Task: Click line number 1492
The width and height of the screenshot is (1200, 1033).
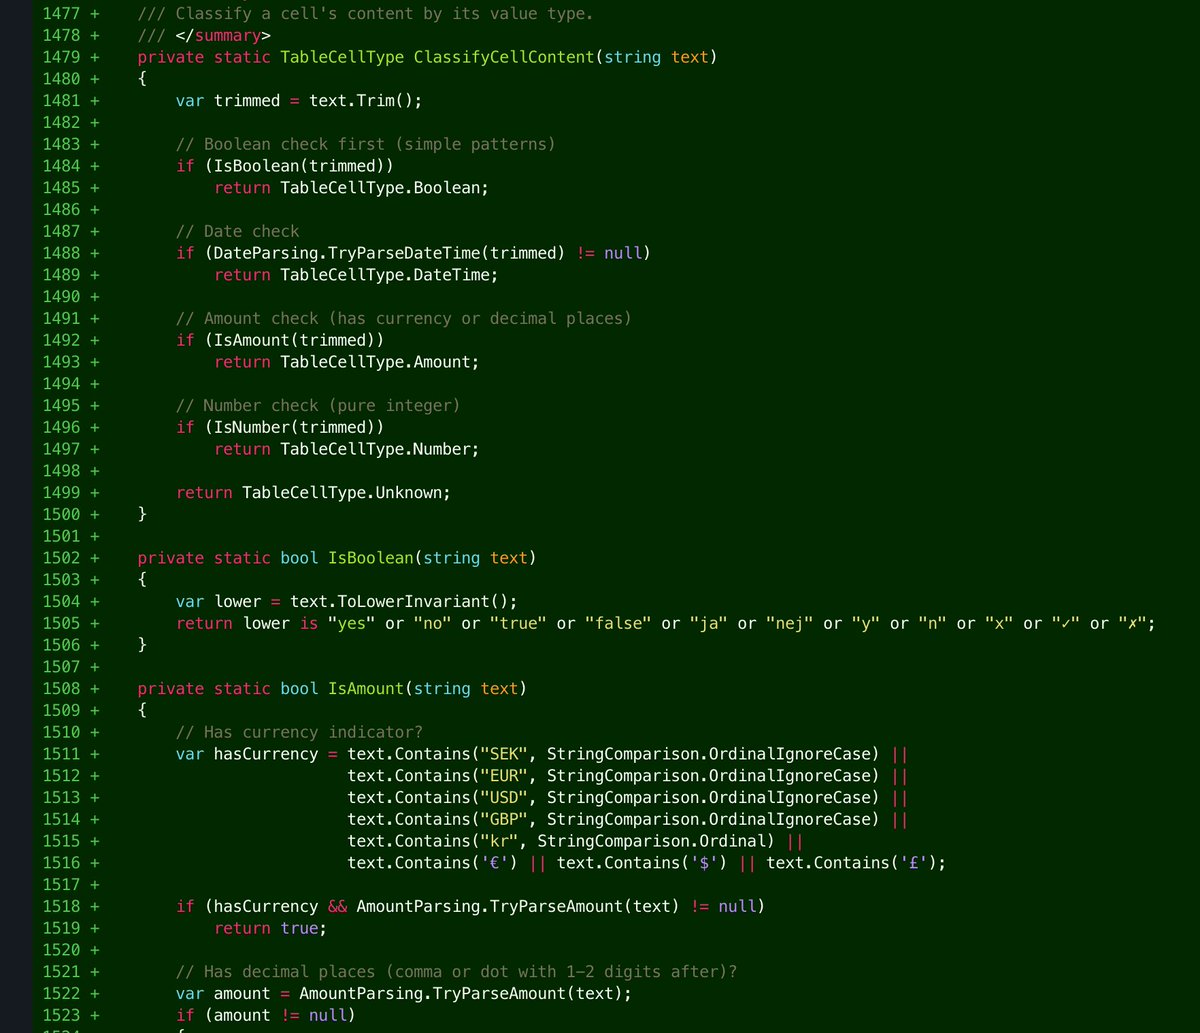Action: coord(61,340)
